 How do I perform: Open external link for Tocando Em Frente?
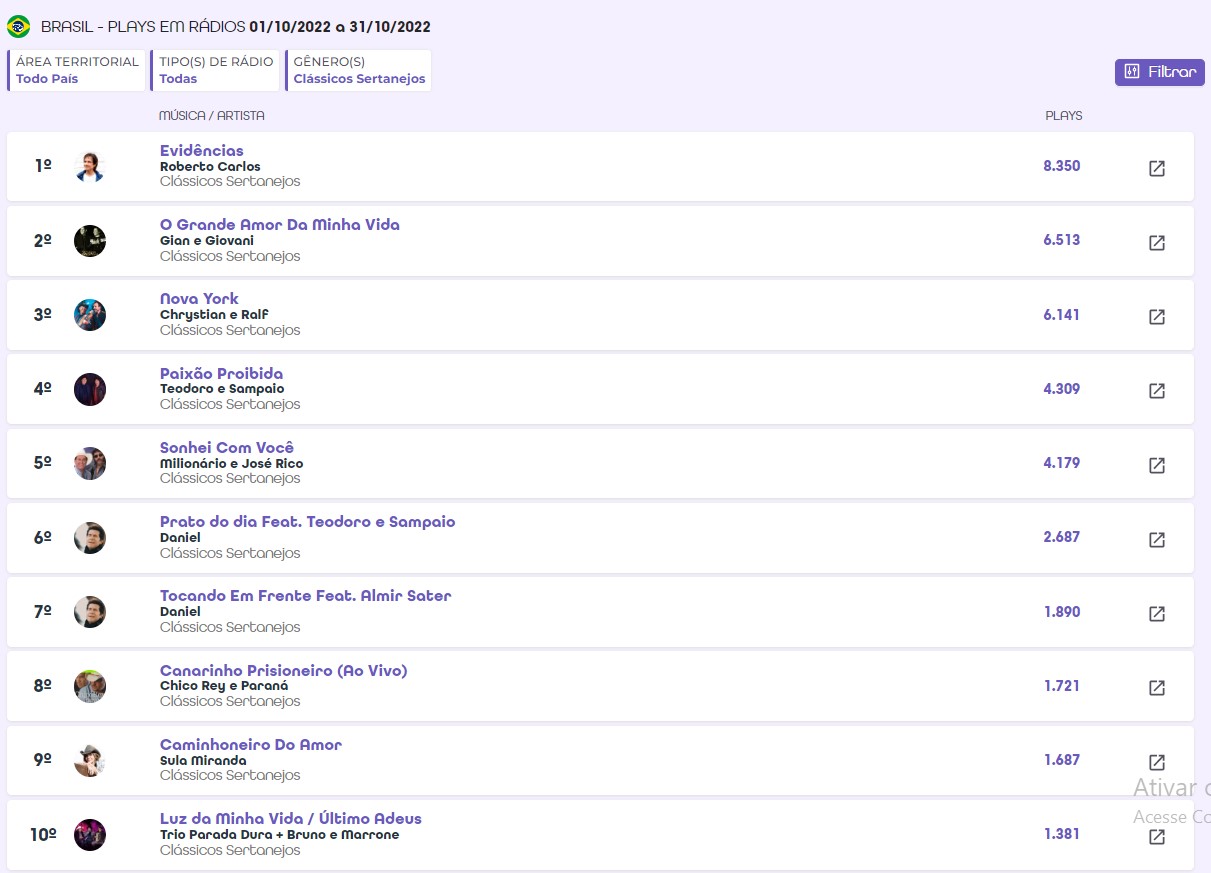(1156, 613)
